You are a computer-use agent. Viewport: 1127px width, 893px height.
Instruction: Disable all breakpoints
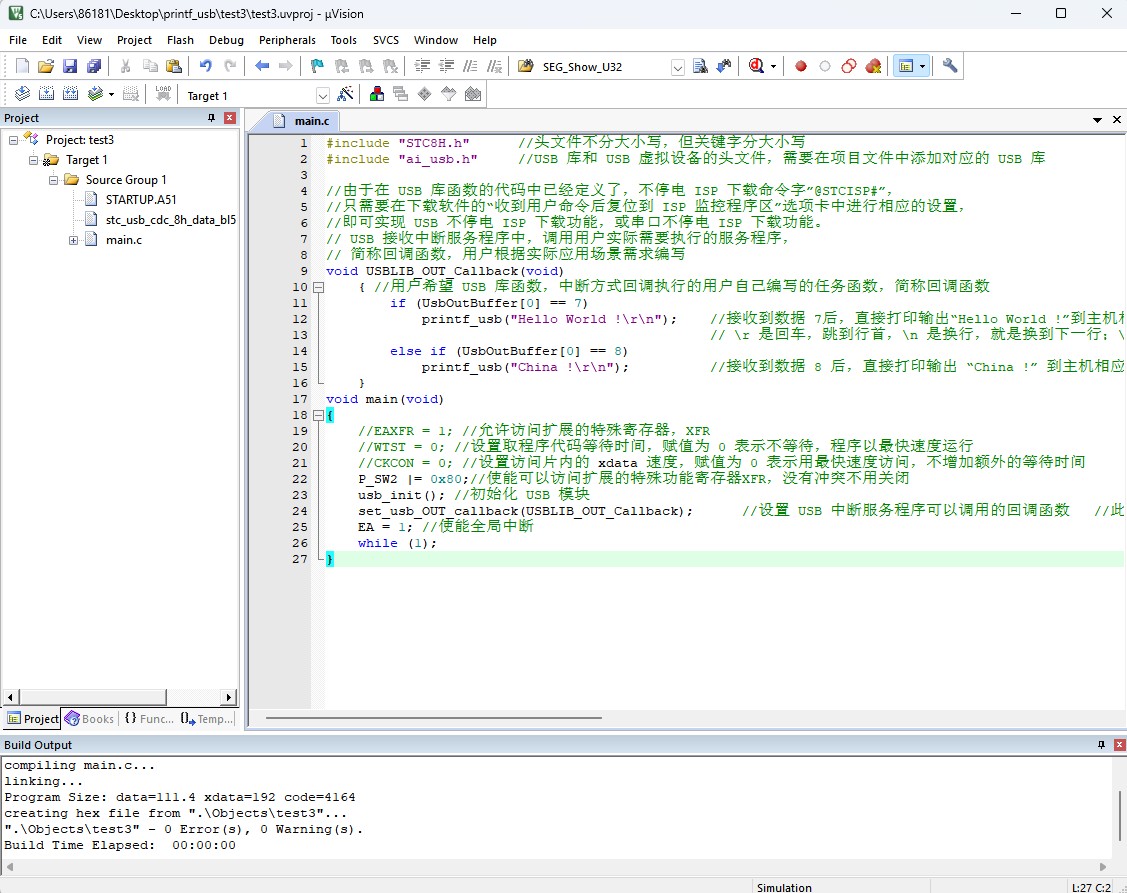849,67
